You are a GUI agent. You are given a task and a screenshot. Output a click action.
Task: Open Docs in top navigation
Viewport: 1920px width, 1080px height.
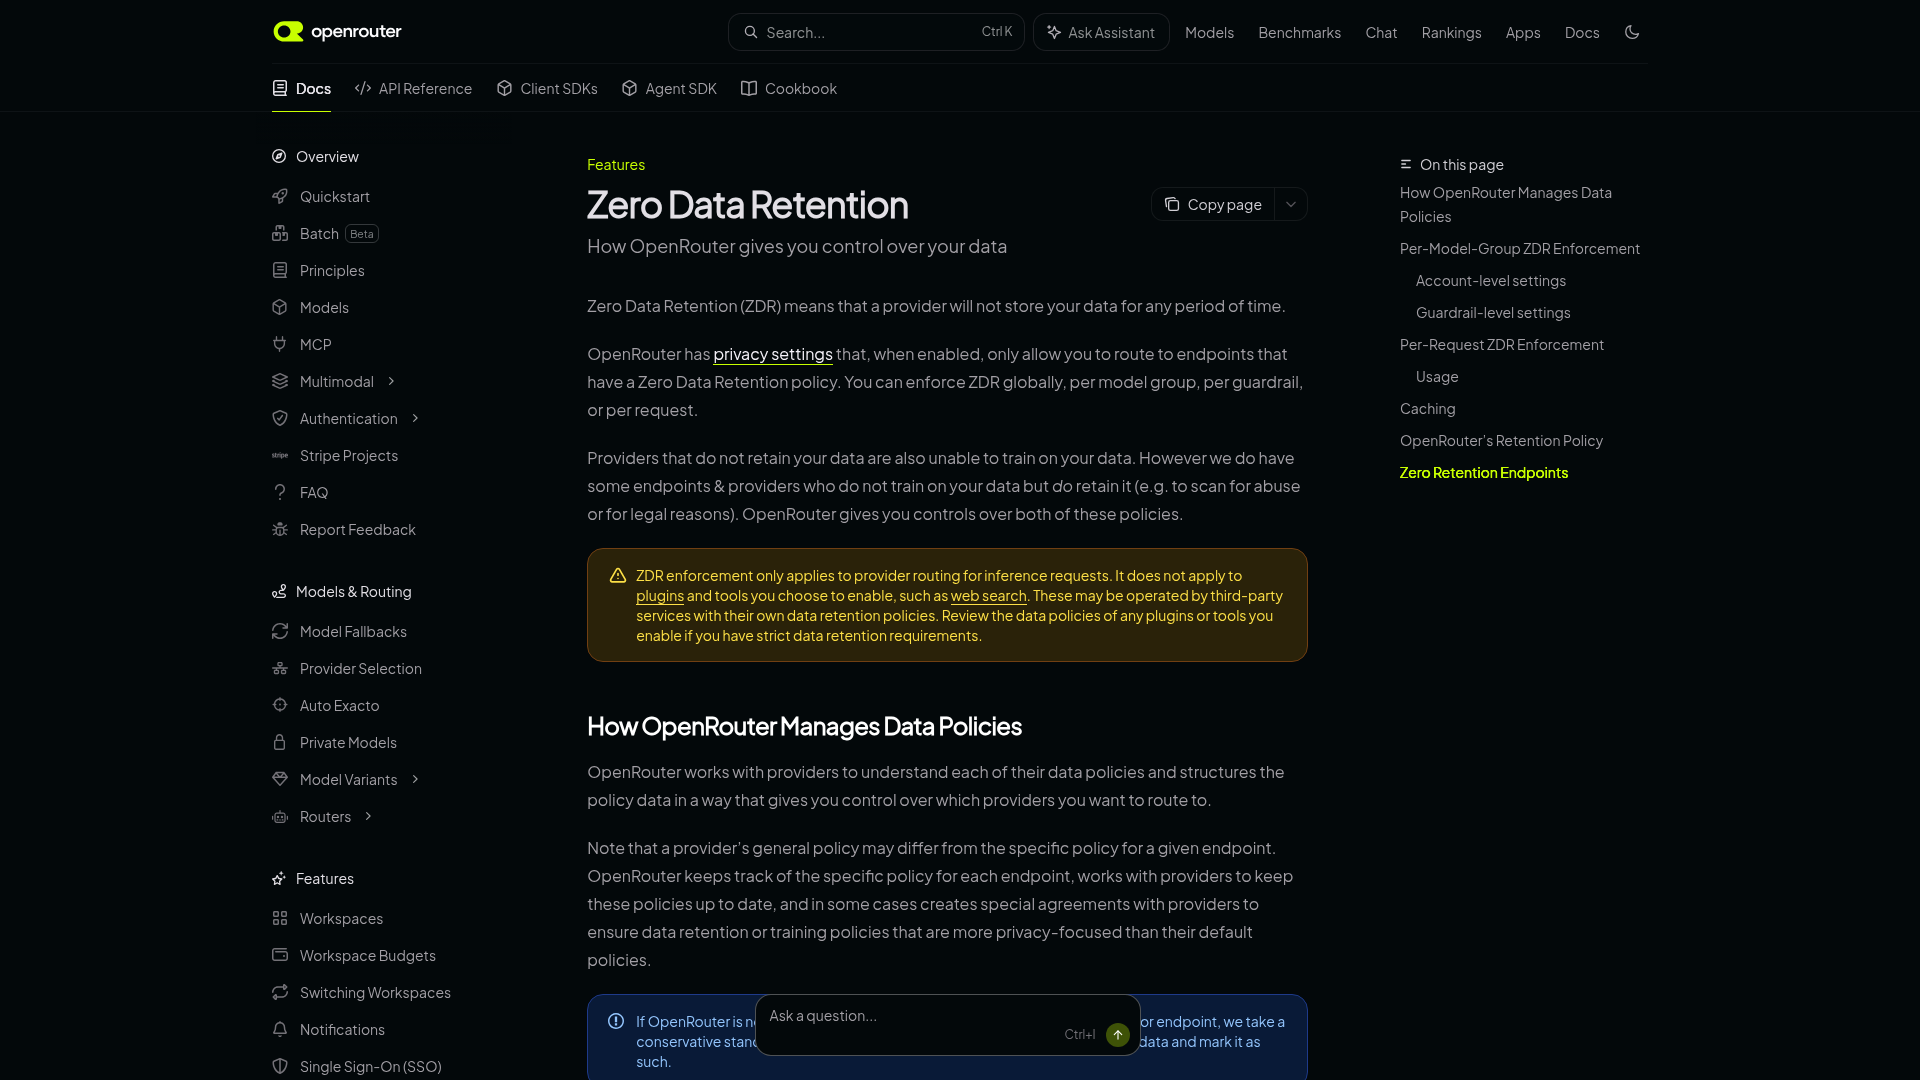(x=1582, y=32)
